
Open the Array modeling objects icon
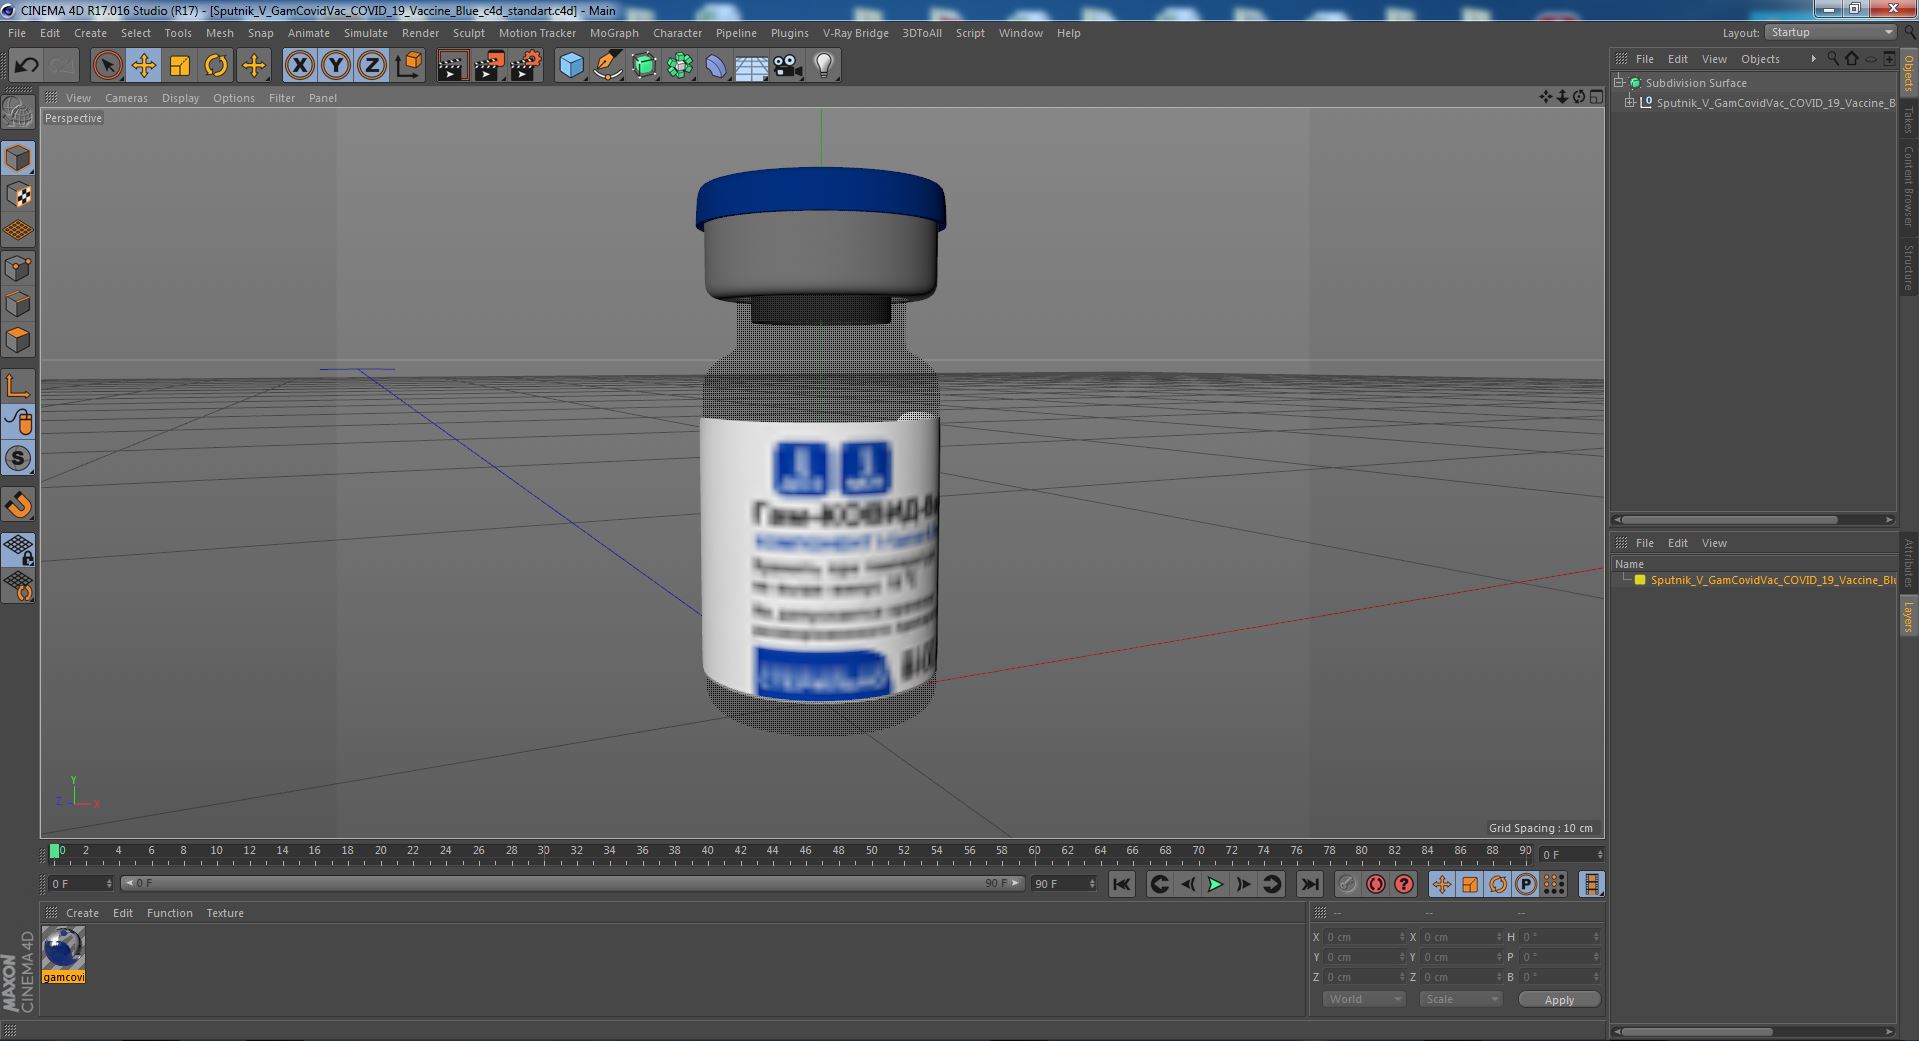680,66
